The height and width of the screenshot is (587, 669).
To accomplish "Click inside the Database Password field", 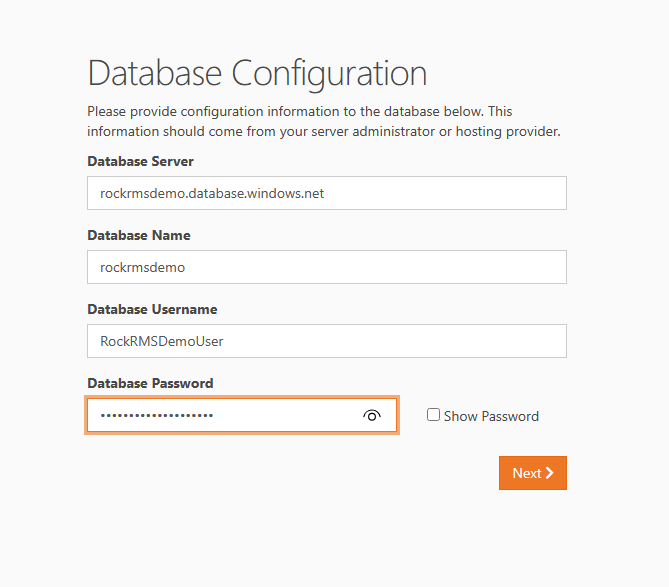I will (280, 416).
